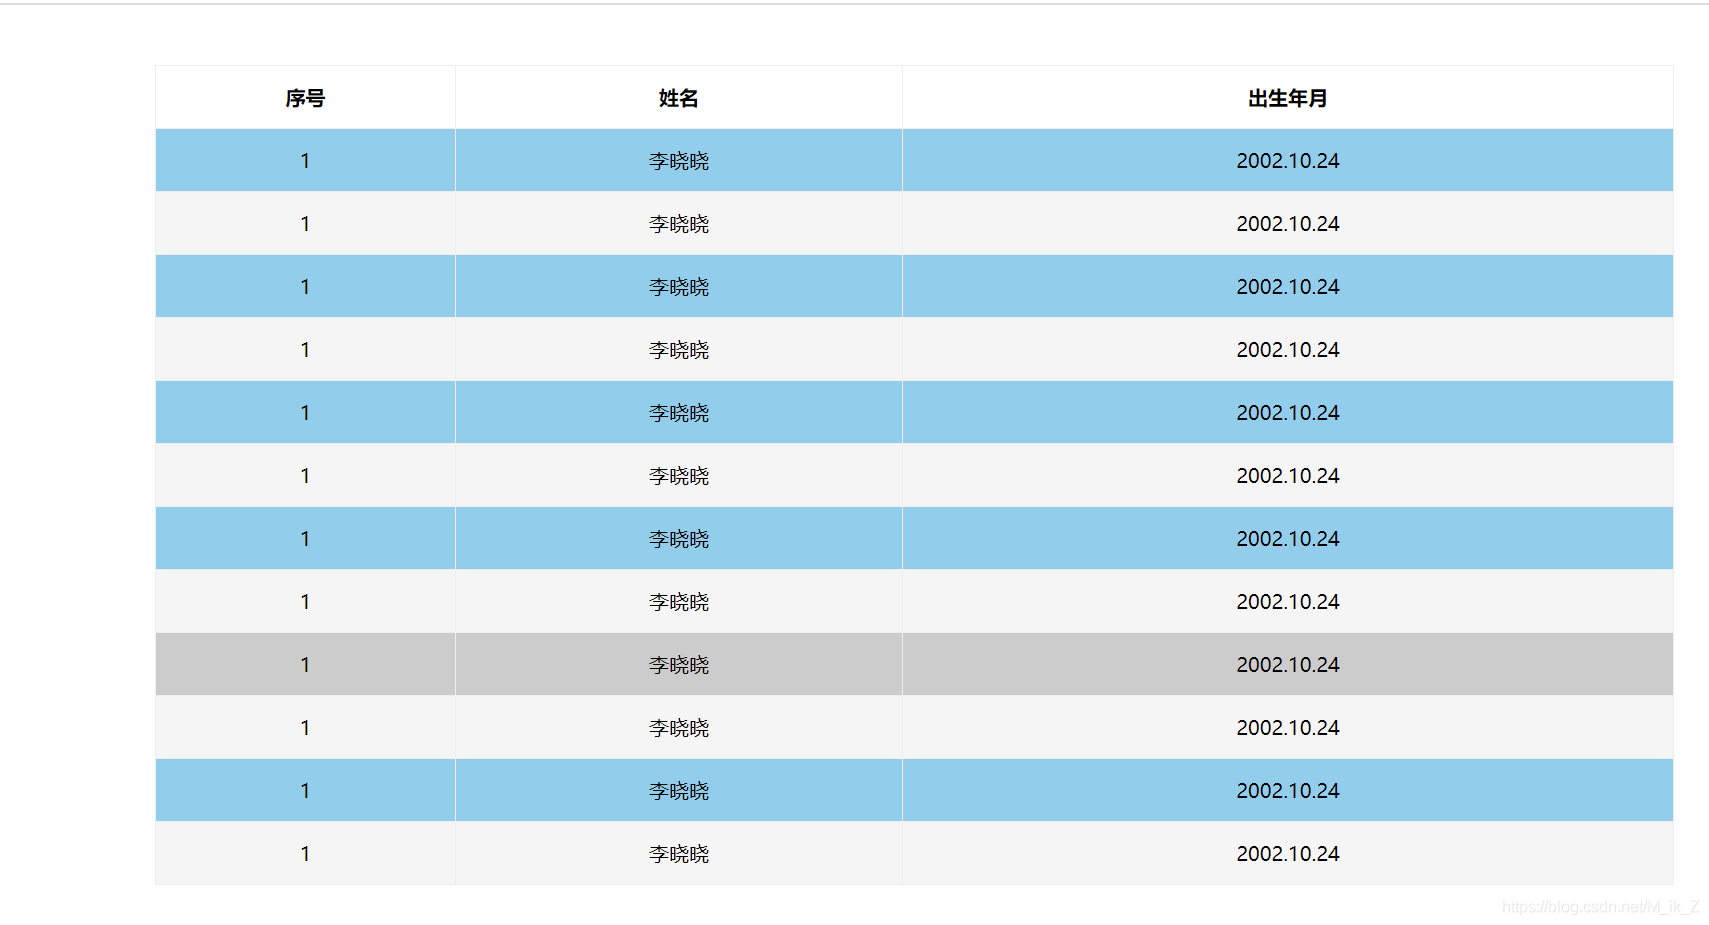This screenshot has width=1709, height=925.
Task: Click 2002.10.24 in the first data row
Action: (1288, 161)
